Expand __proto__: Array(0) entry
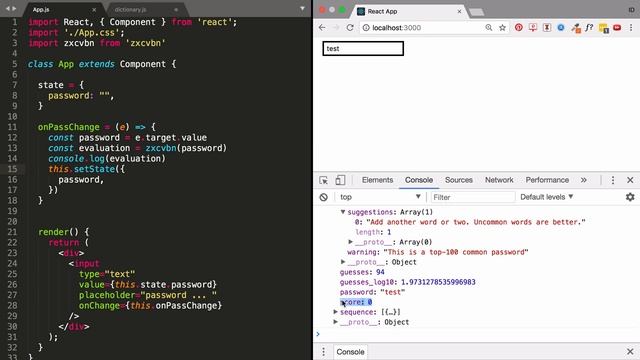The image size is (640, 360). tap(350, 242)
